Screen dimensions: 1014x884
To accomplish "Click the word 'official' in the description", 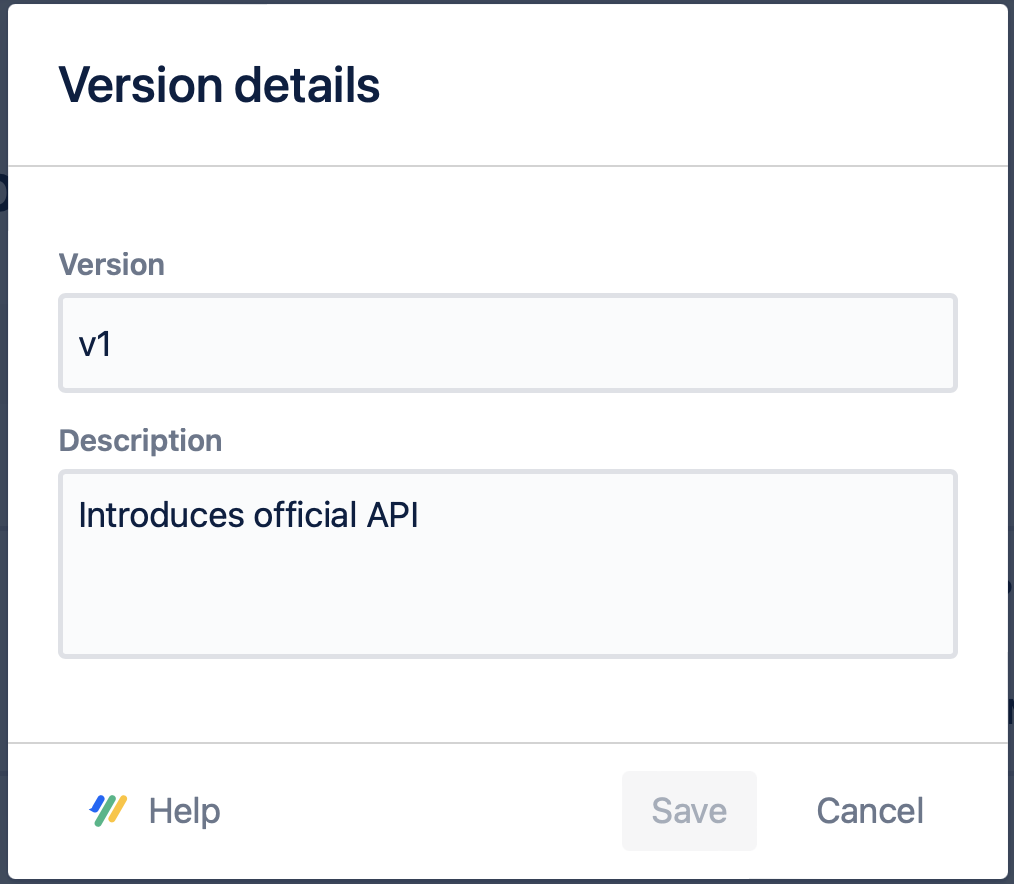I will 303,515.
